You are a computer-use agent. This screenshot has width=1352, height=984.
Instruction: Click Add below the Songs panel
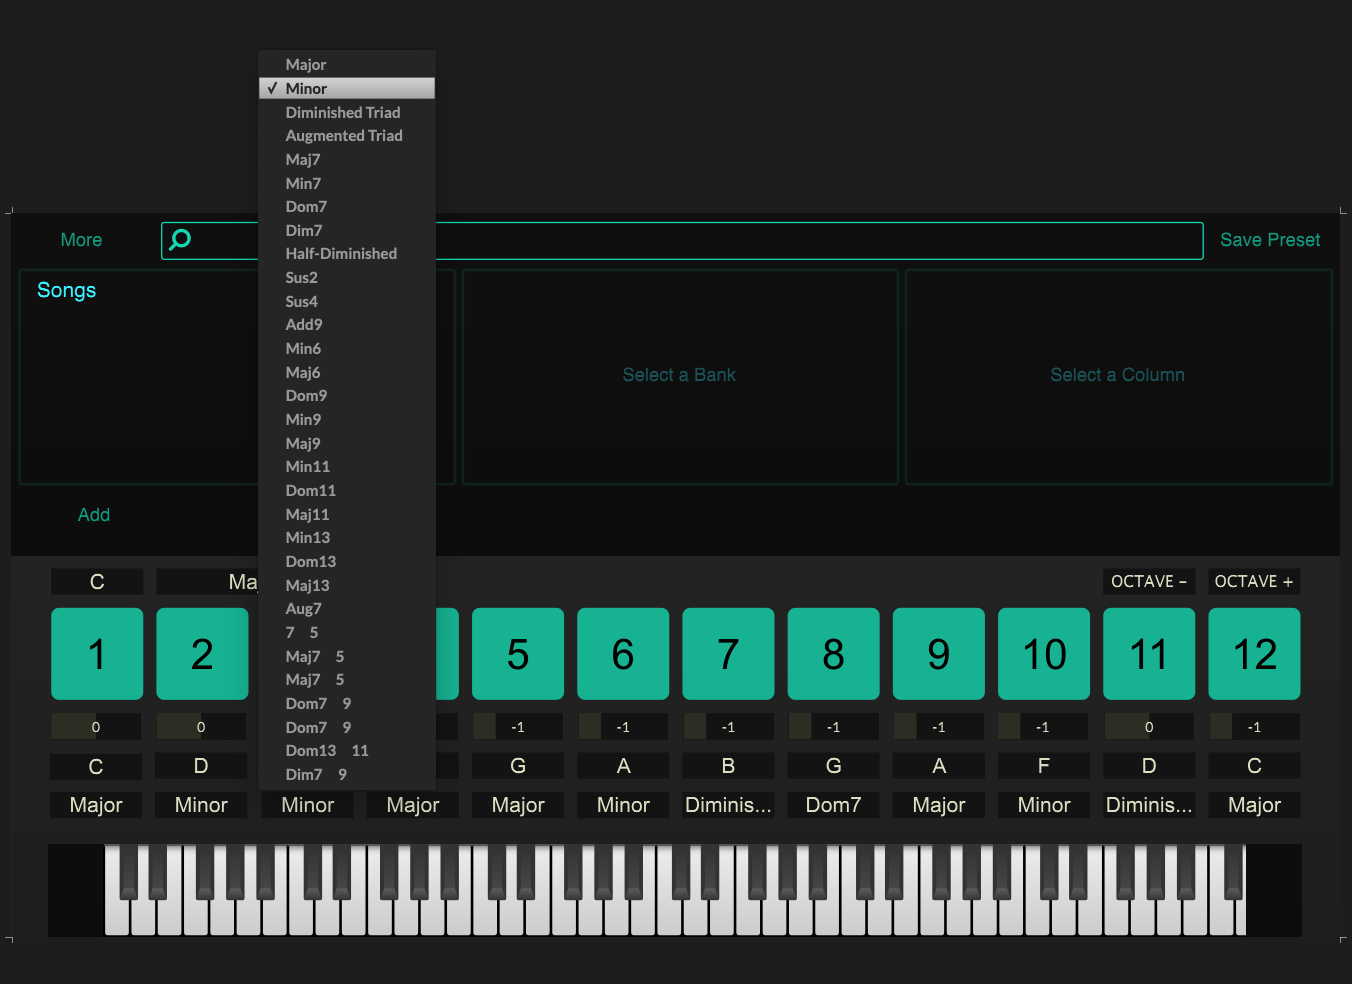coord(94,515)
